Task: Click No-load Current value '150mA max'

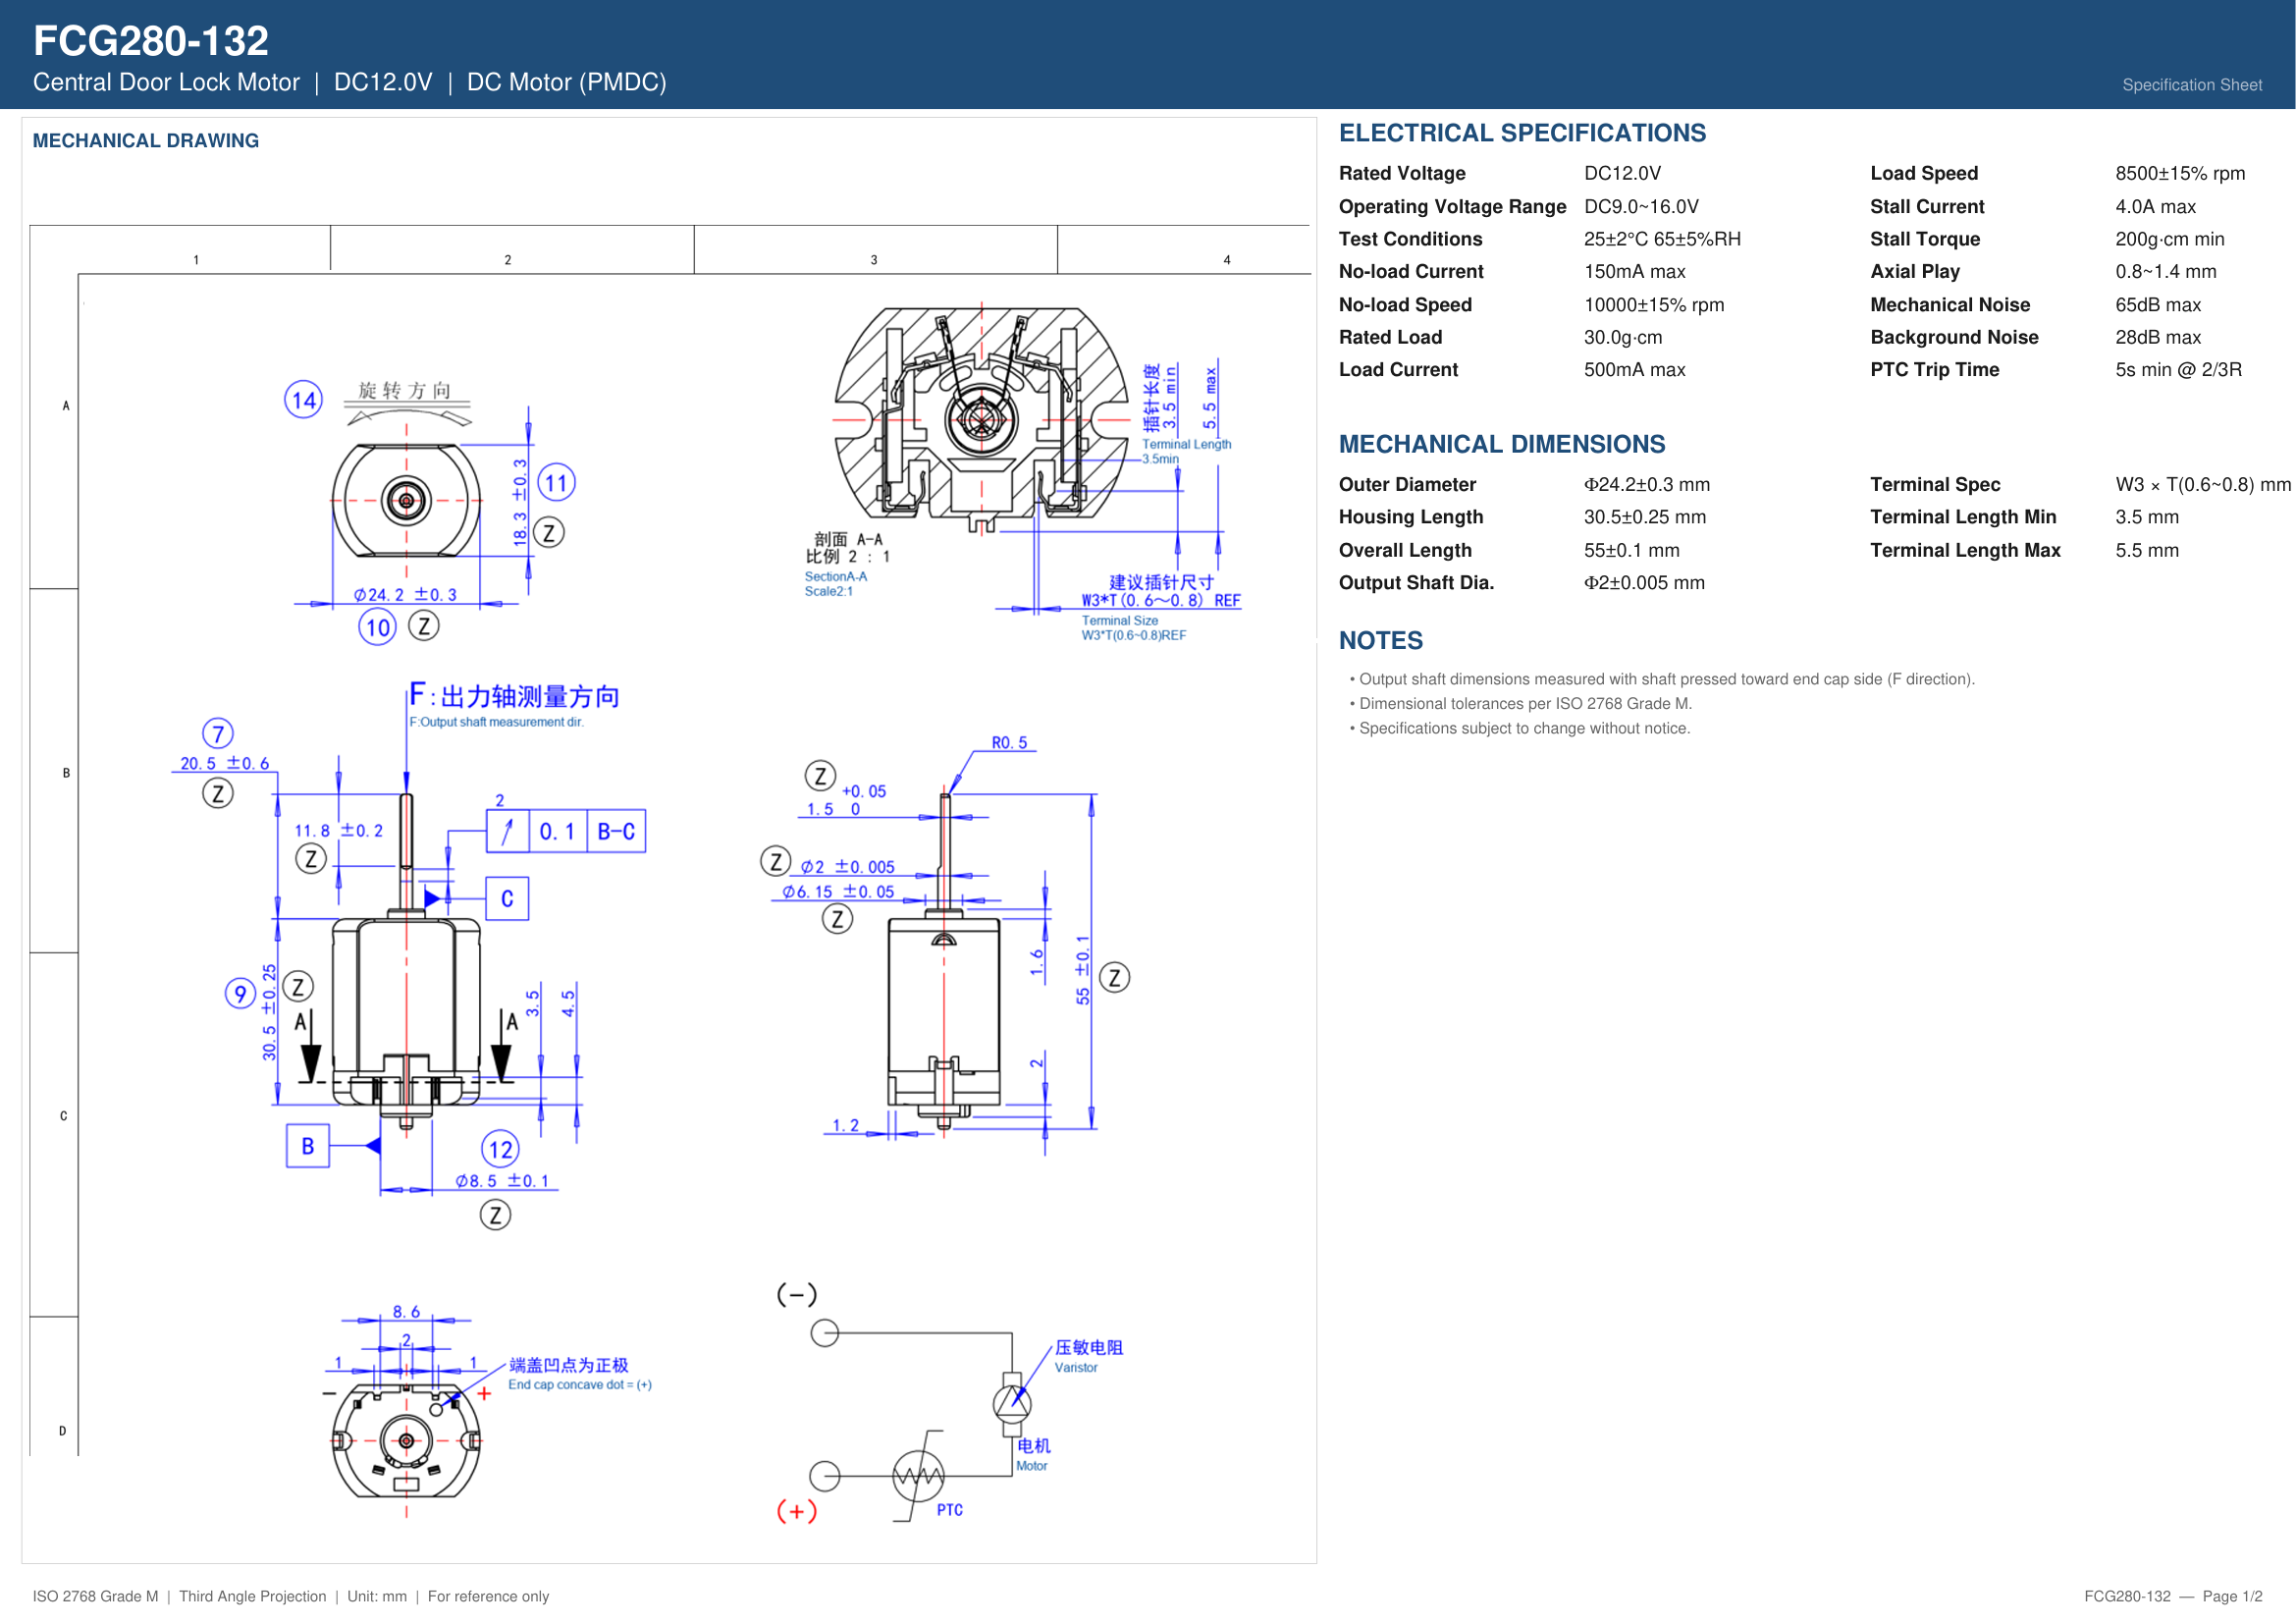Action: pyautogui.click(x=1634, y=271)
